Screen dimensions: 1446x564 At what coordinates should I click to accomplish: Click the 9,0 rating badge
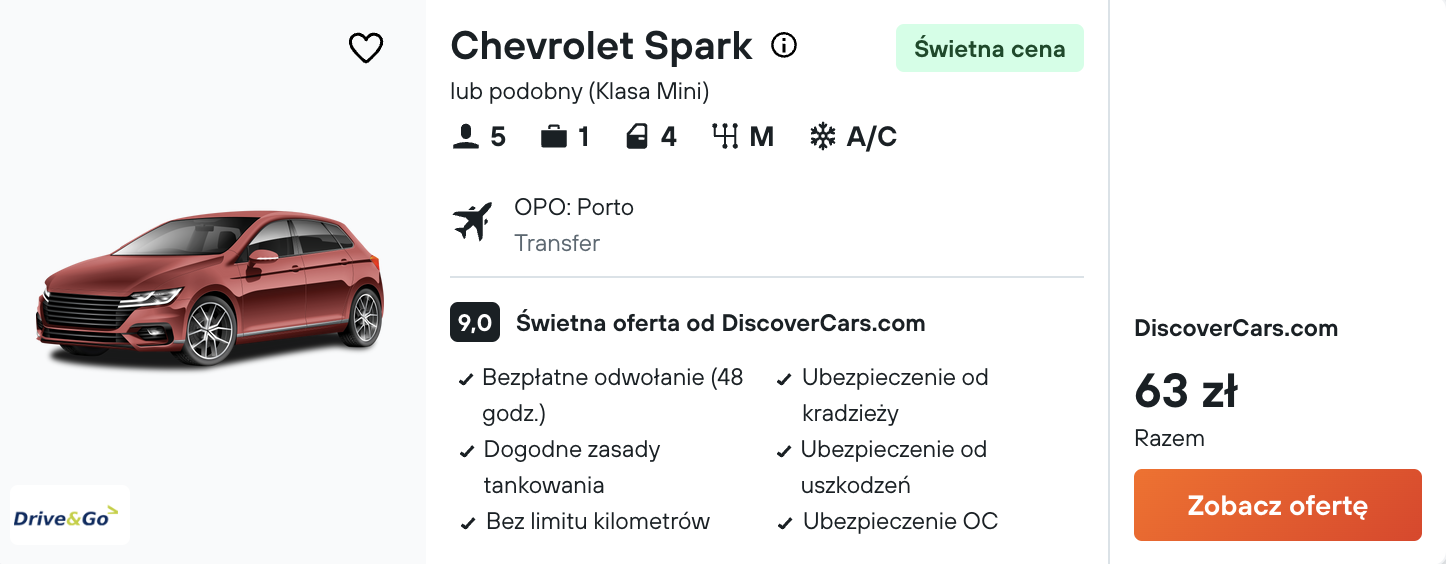(475, 323)
